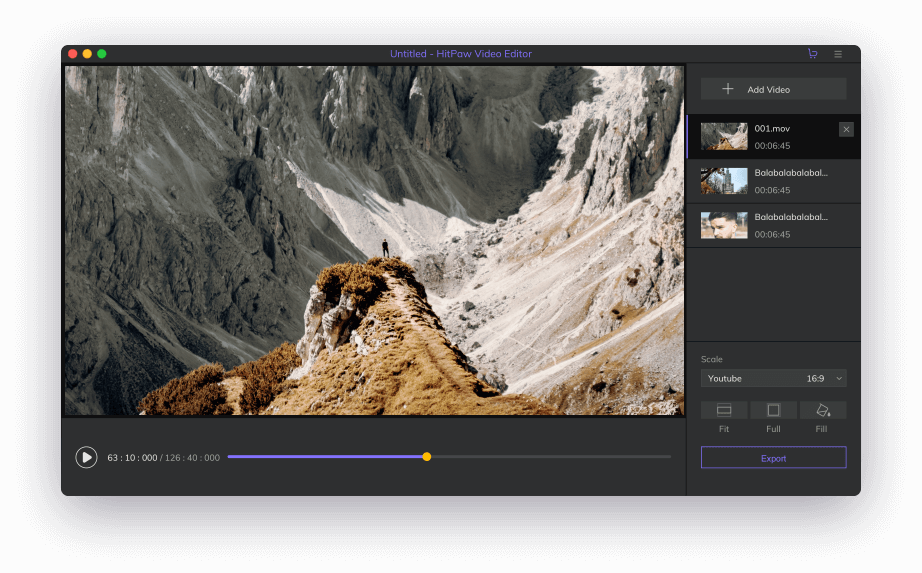Choose the Fit scale mode icon
Screen dimensions: 922x573
pos(724,410)
